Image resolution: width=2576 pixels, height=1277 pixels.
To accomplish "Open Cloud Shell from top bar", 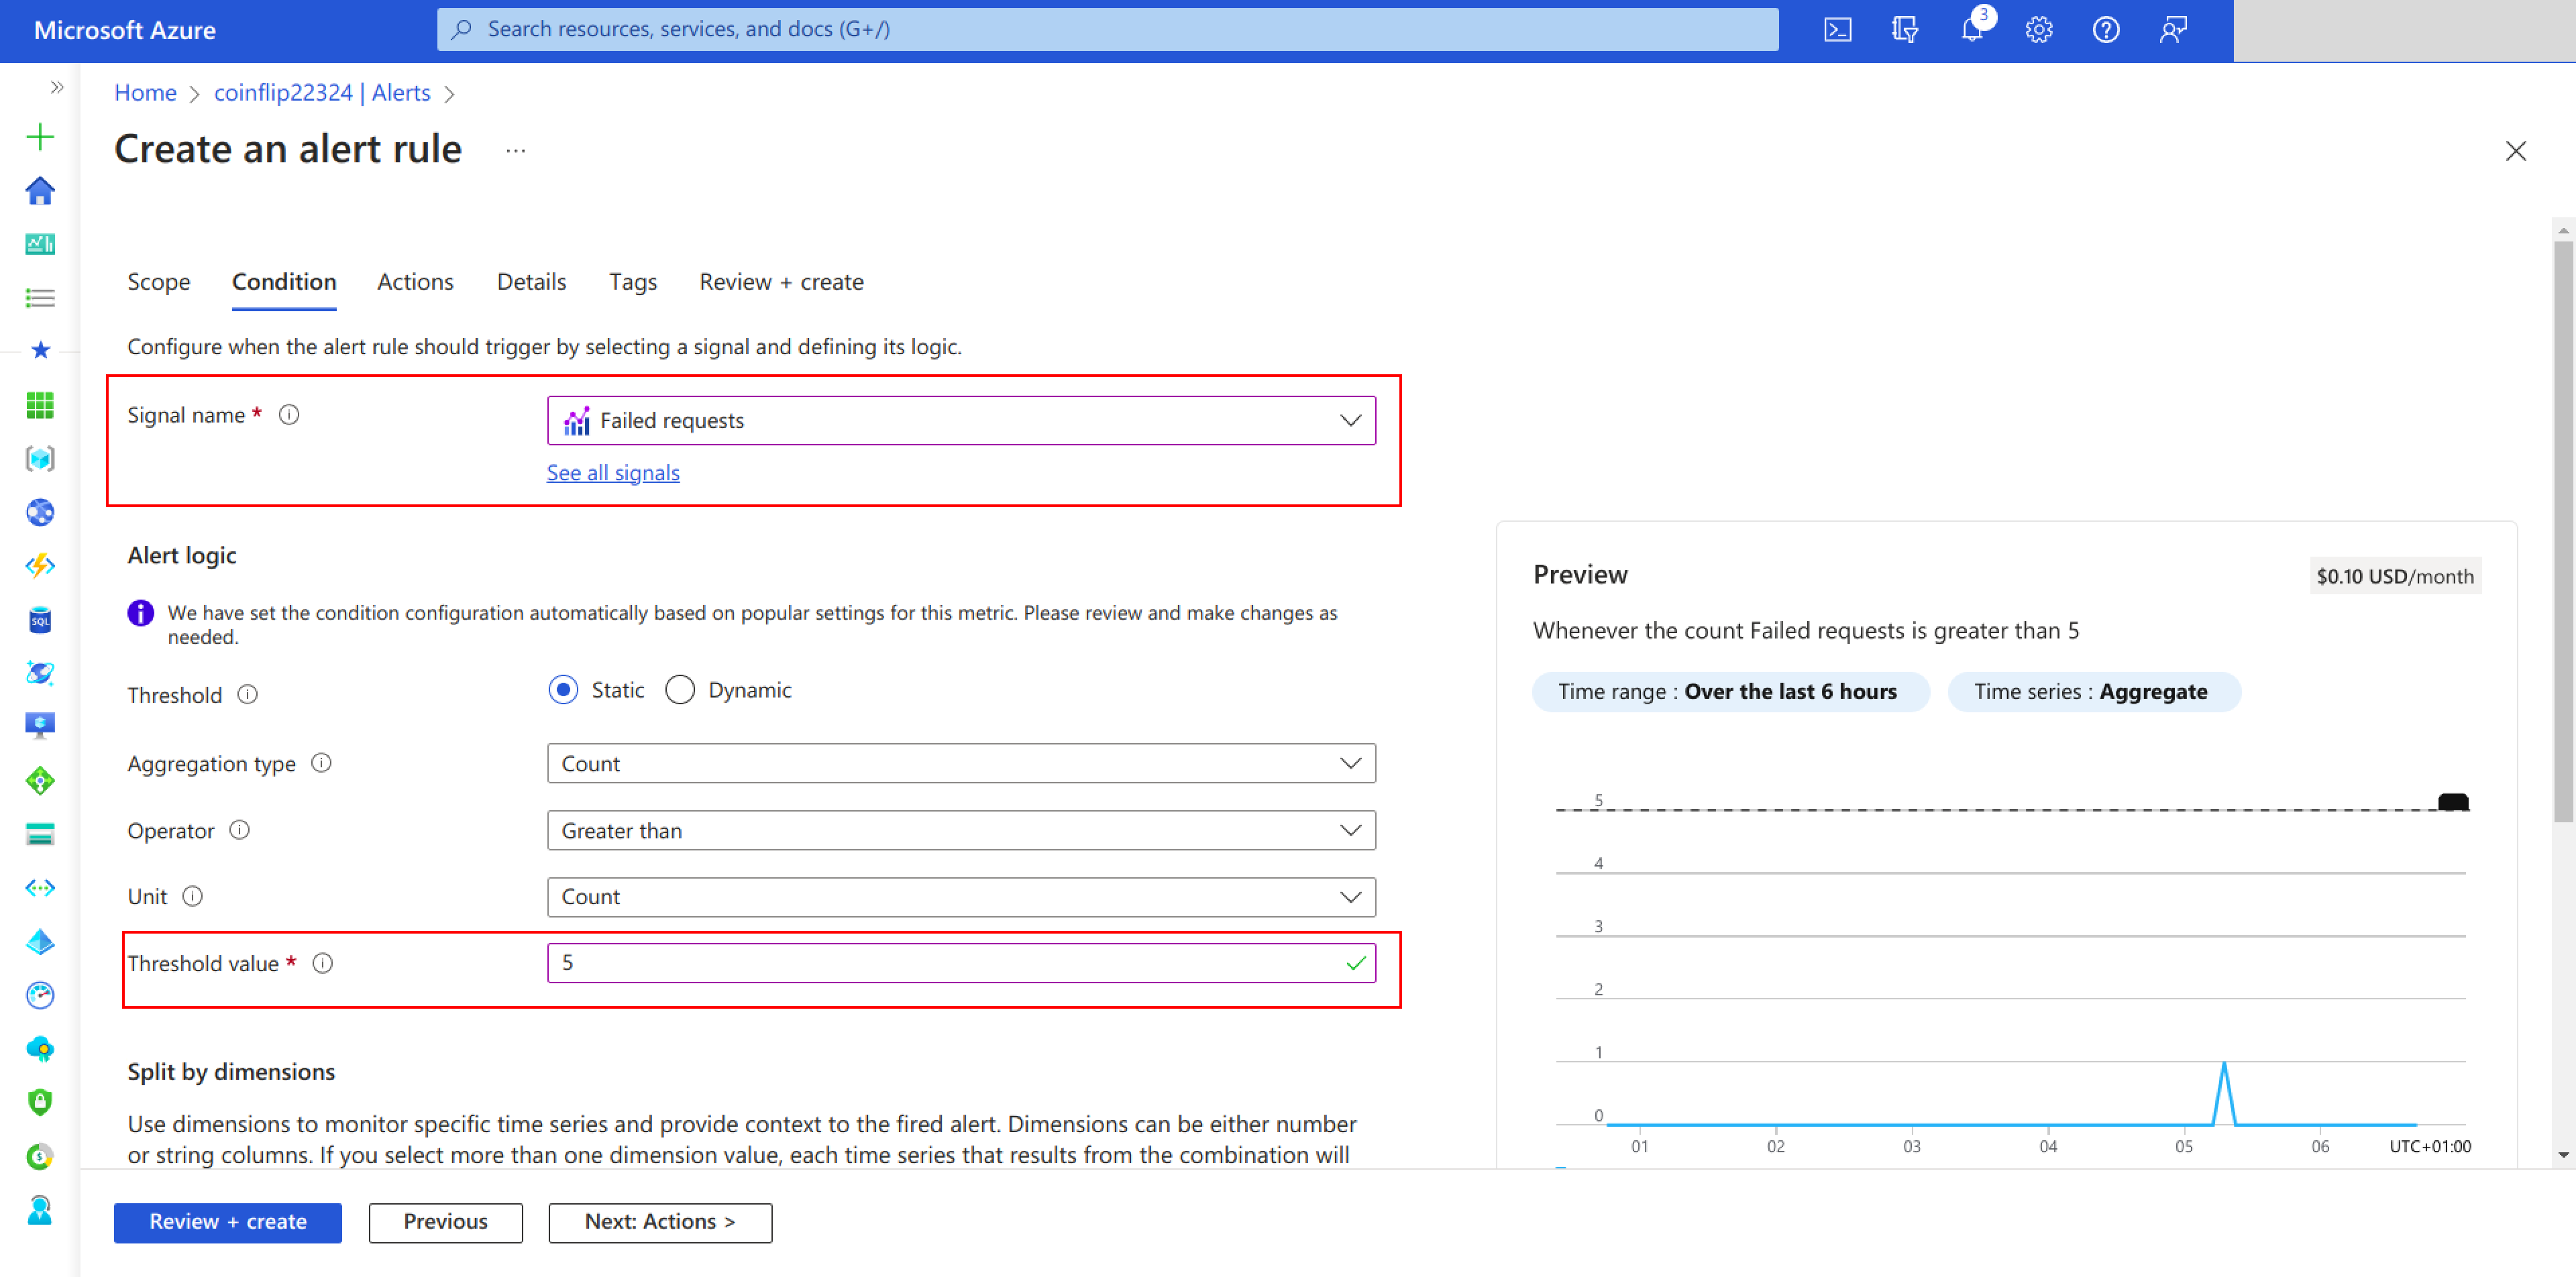I will pyautogui.click(x=1837, y=30).
